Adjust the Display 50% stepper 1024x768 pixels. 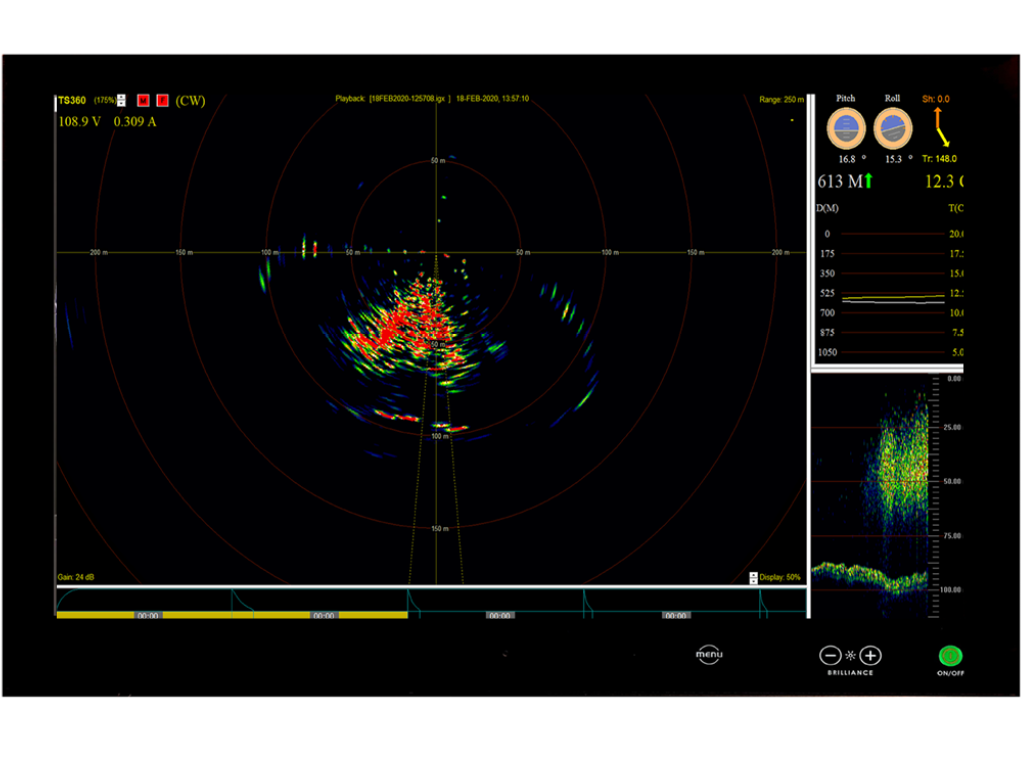point(753,578)
